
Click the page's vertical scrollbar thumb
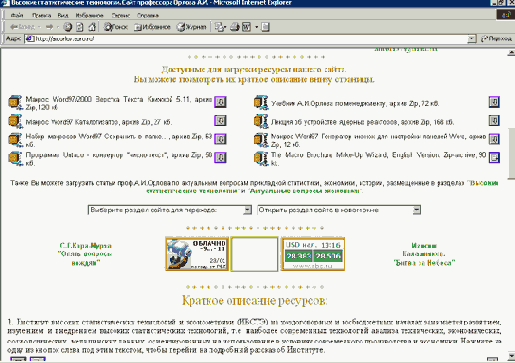point(511,154)
